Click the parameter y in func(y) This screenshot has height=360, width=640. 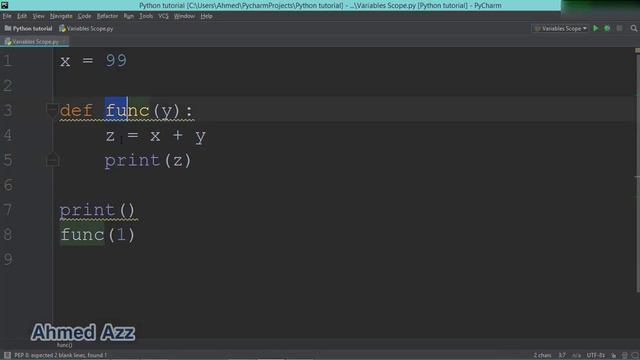click(x=166, y=111)
